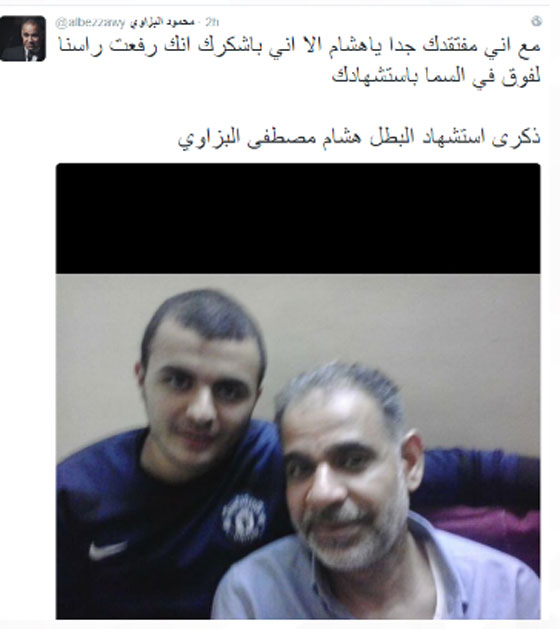Open the attached photo of two men
This screenshot has width=560, height=629.
298,391
